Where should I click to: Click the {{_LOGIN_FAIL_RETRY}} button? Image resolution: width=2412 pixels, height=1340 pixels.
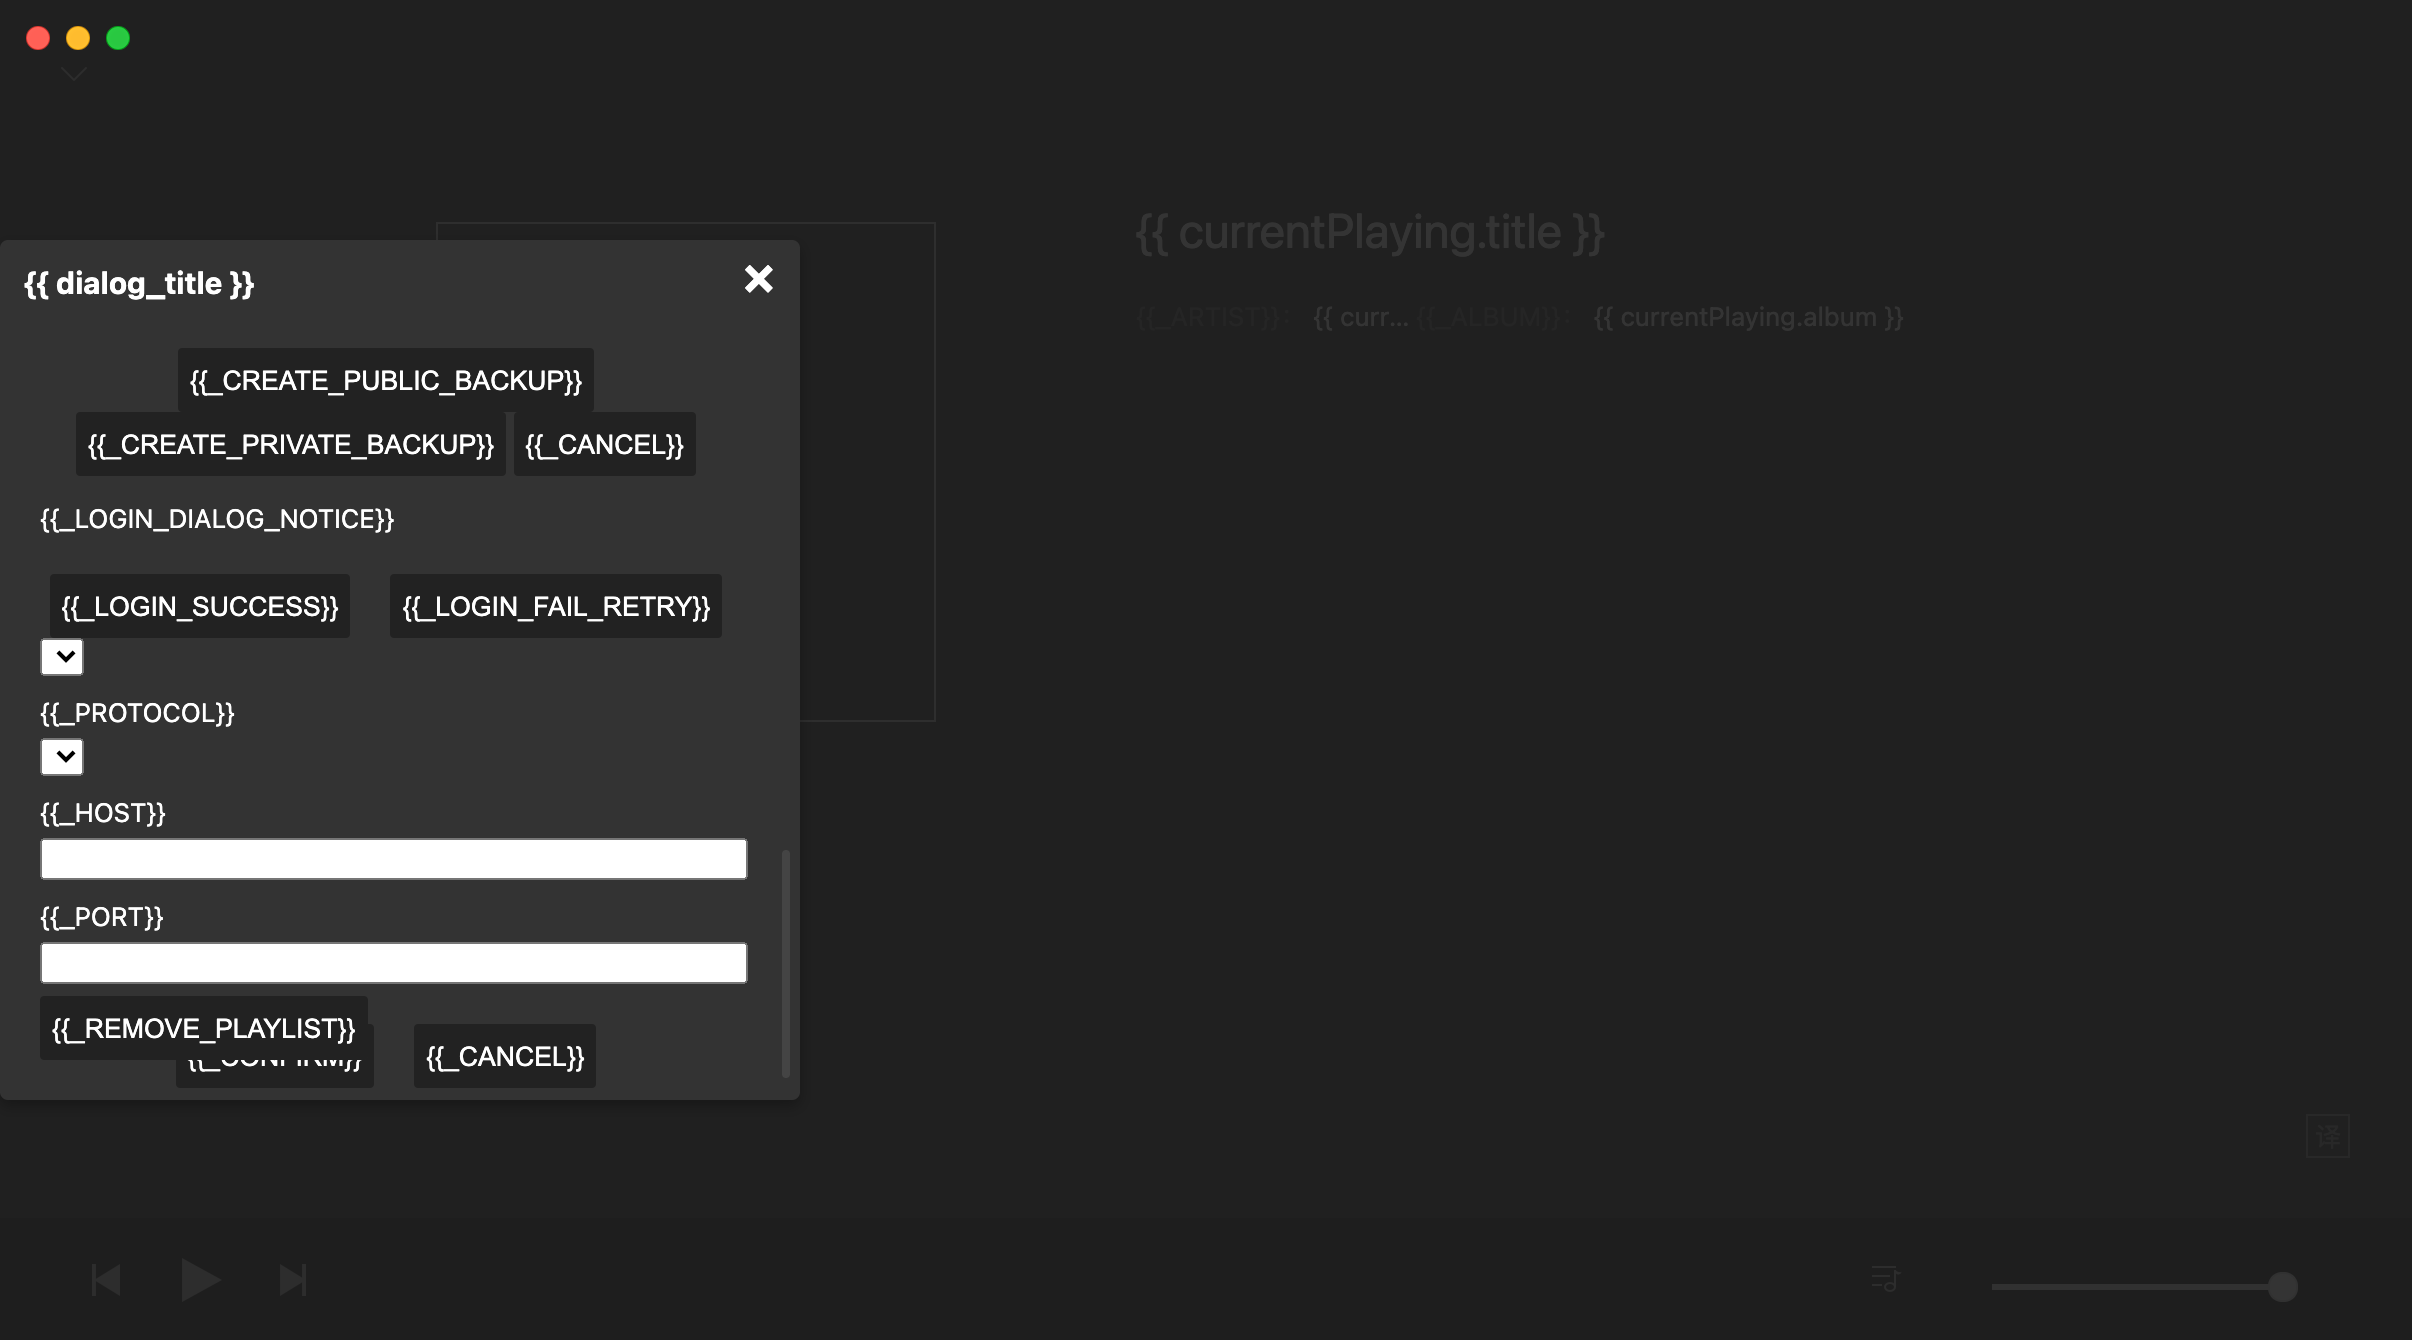point(556,606)
